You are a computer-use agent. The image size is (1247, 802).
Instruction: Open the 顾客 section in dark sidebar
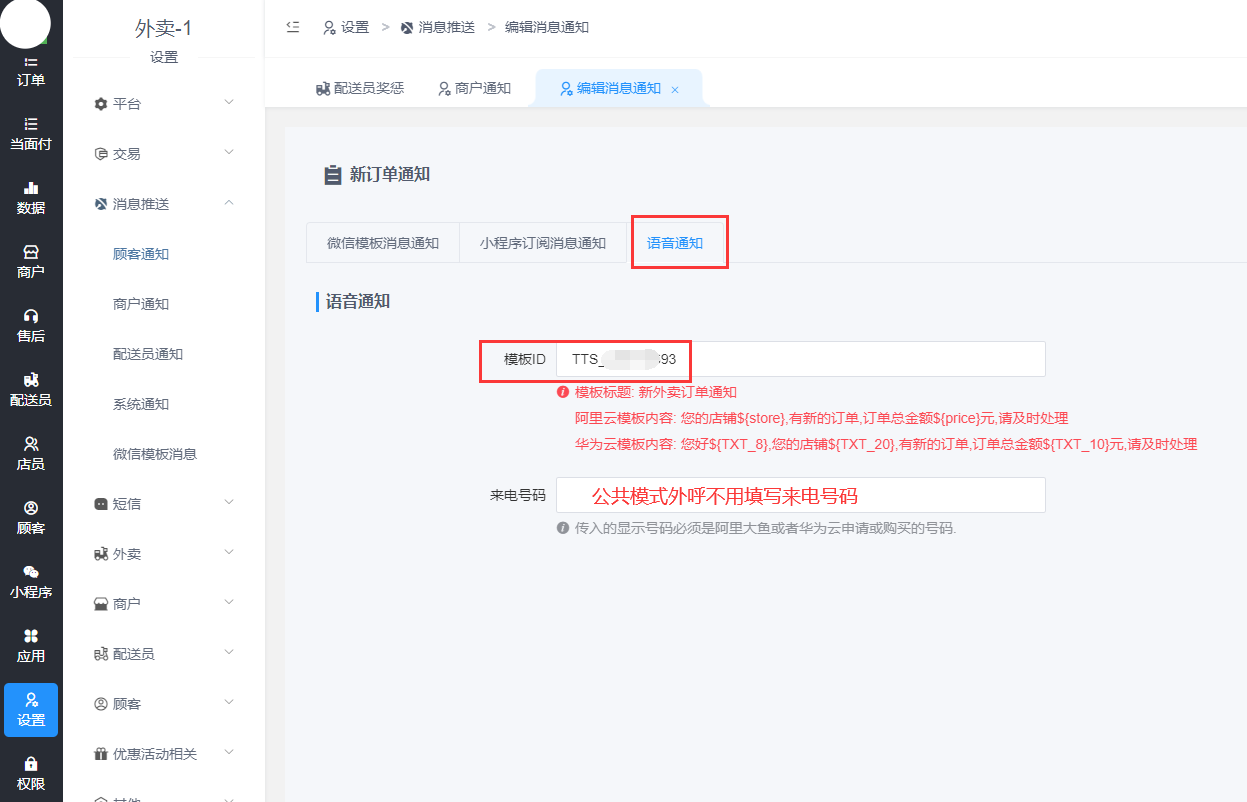(x=31, y=518)
